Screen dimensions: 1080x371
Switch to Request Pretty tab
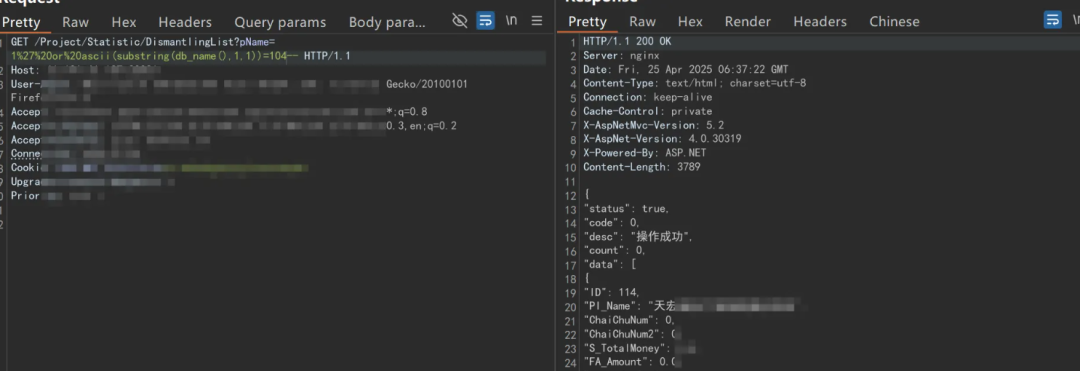click(21, 22)
